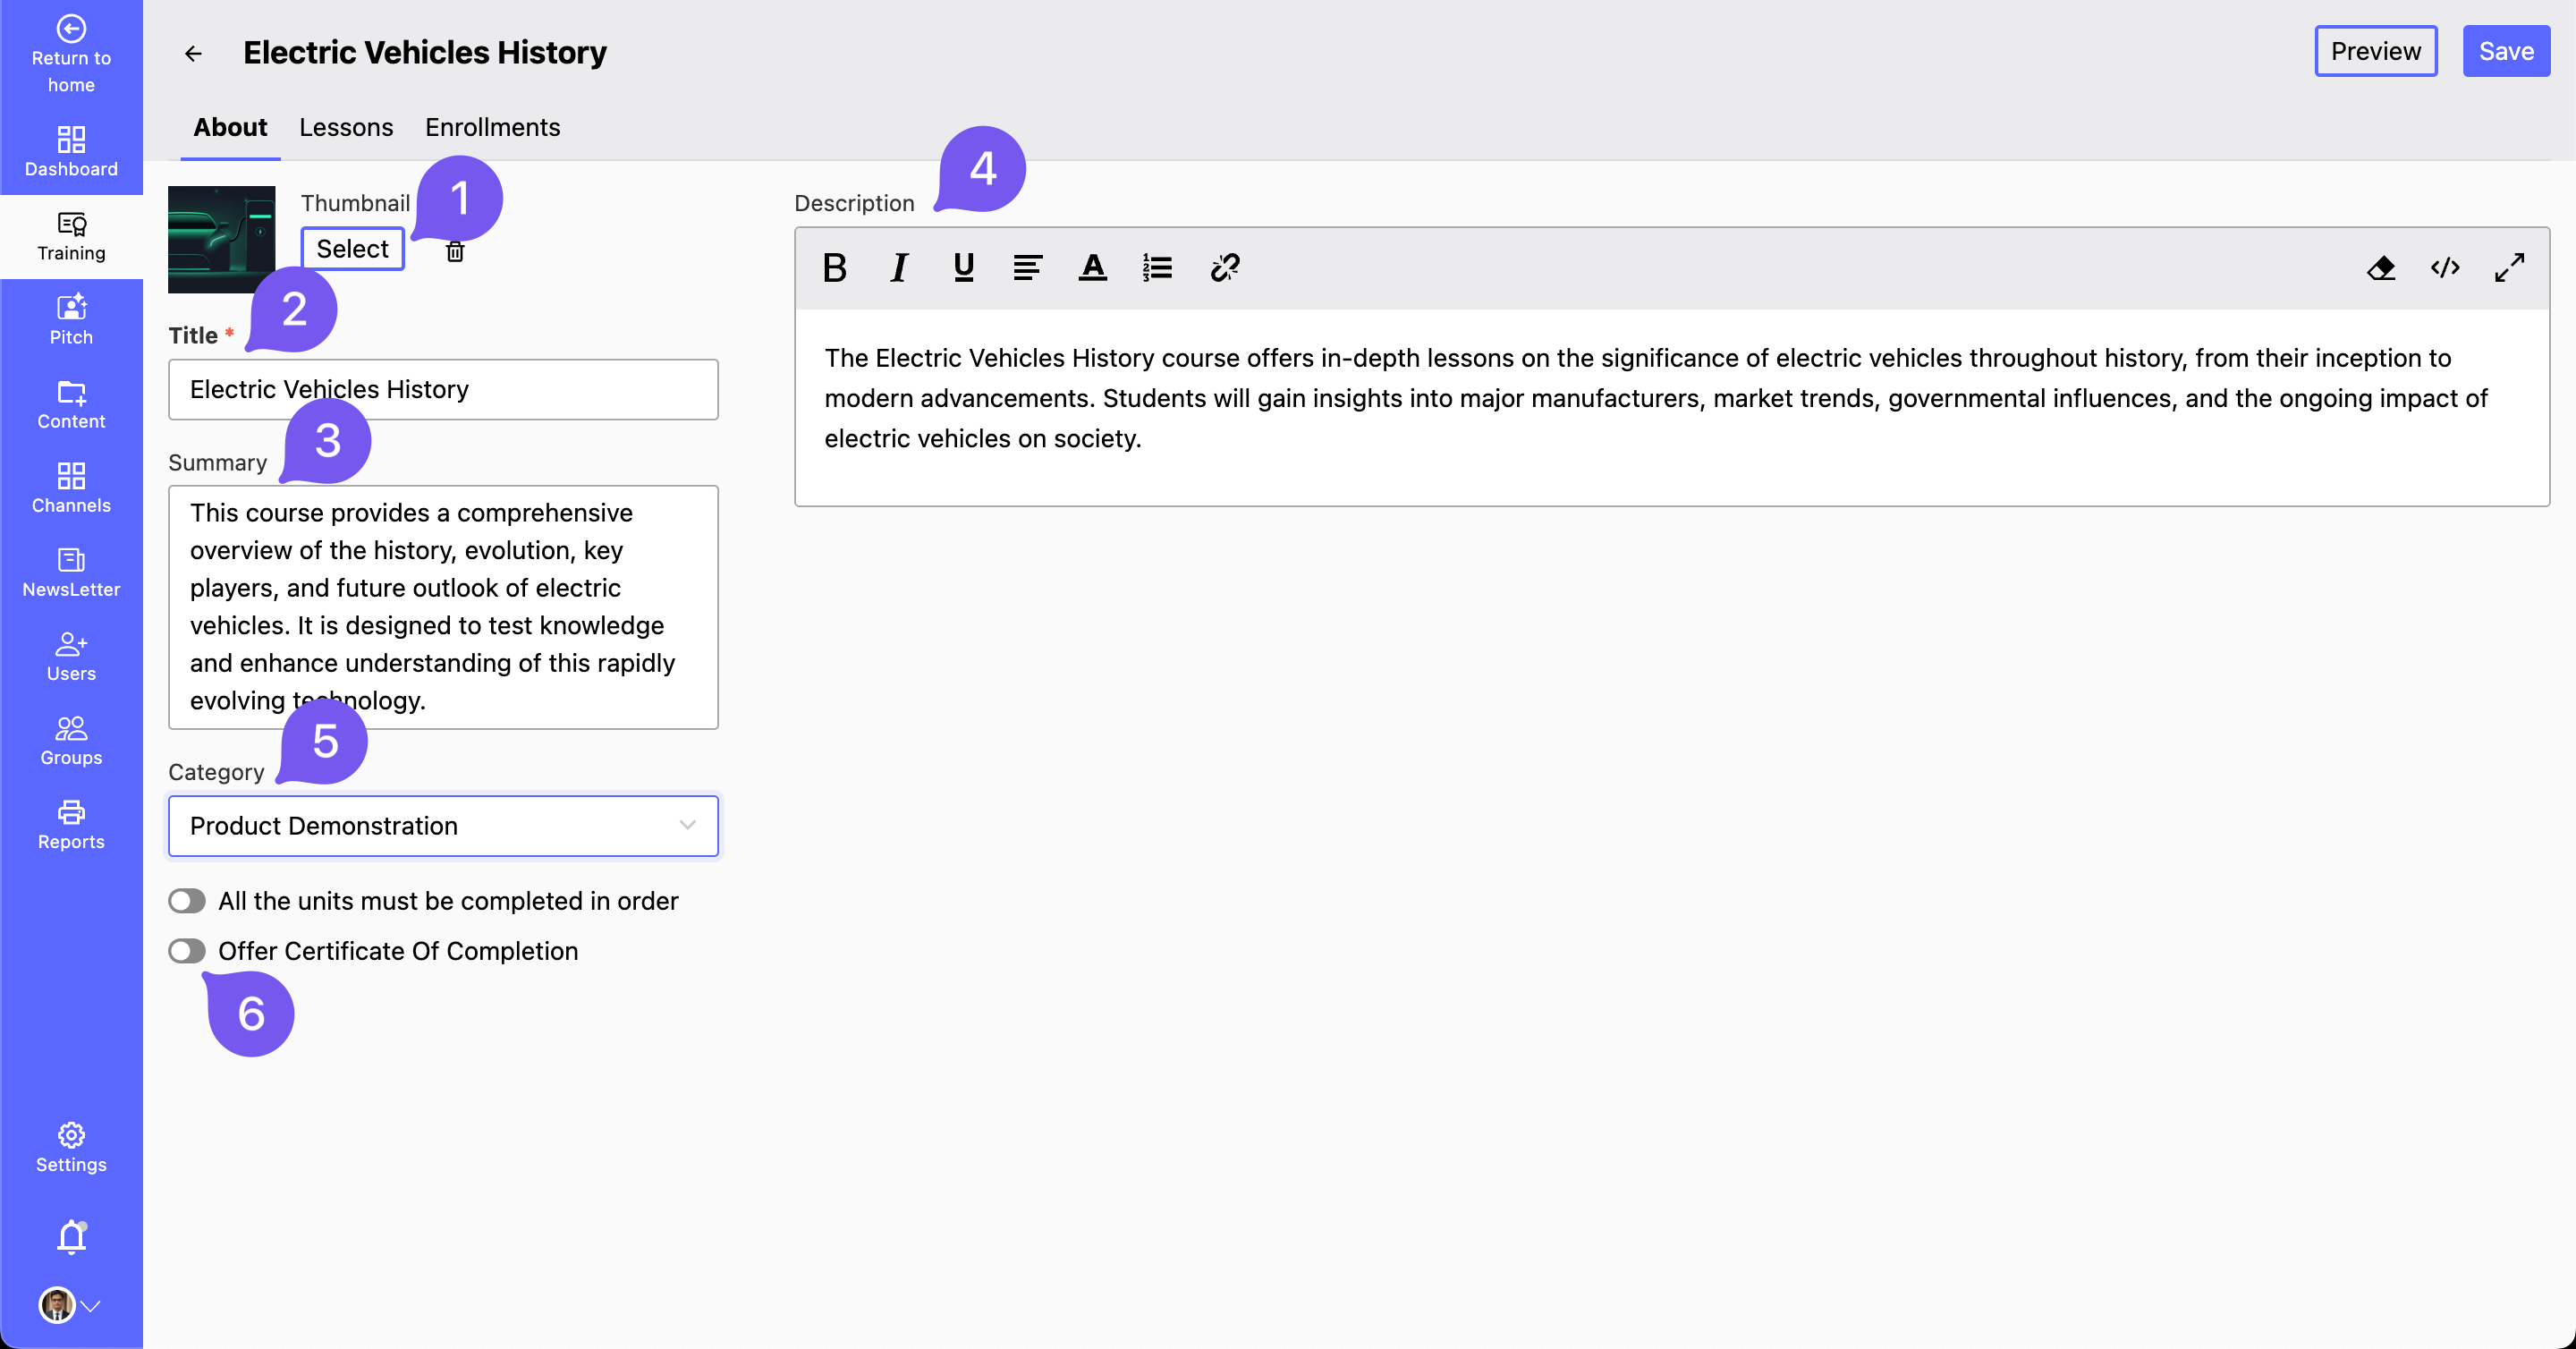Expand the description editor to fullscreen
2576x1349 pixels.
pyautogui.click(x=2509, y=267)
